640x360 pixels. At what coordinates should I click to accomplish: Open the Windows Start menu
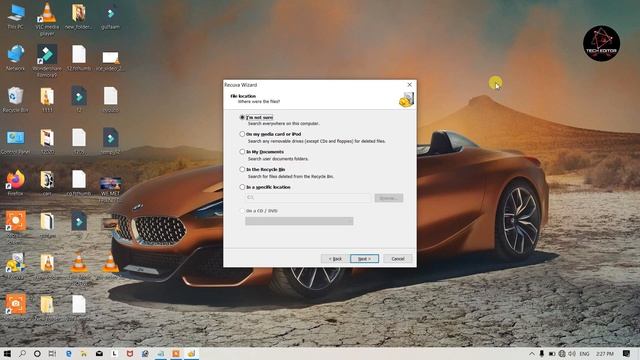coord(7,353)
